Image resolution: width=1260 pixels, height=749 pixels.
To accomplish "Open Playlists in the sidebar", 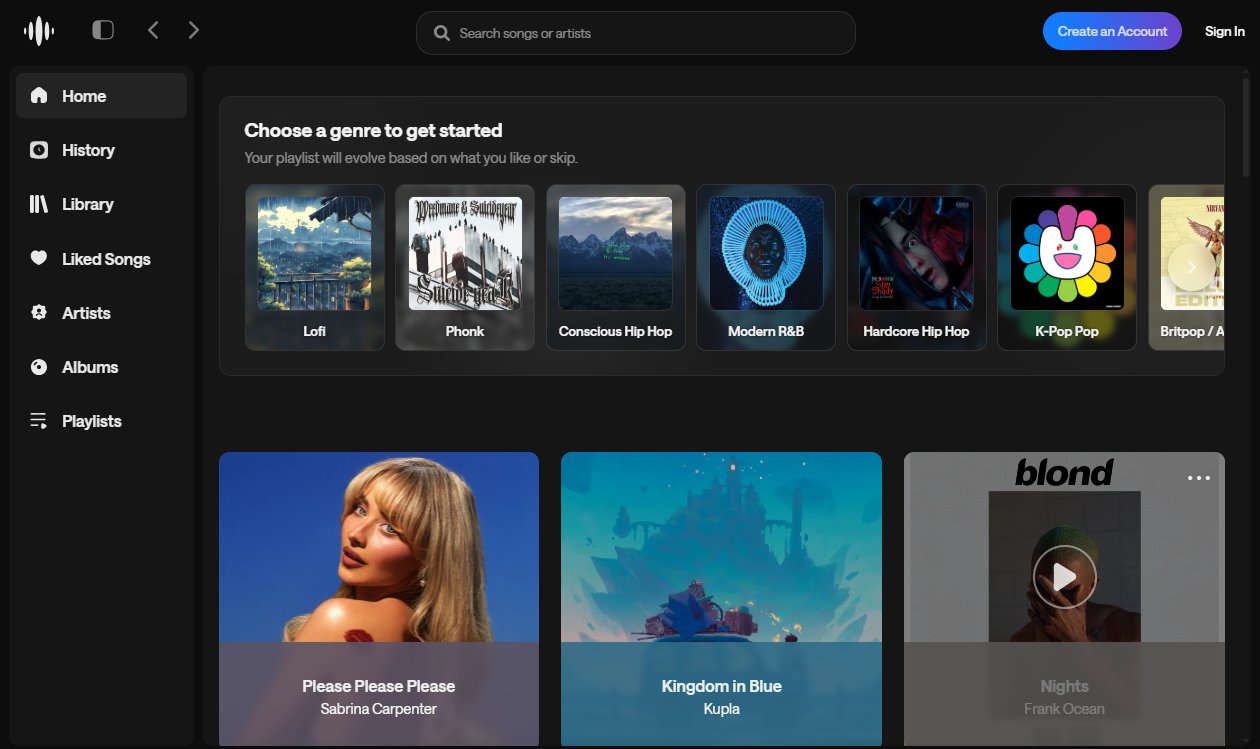I will 91,421.
